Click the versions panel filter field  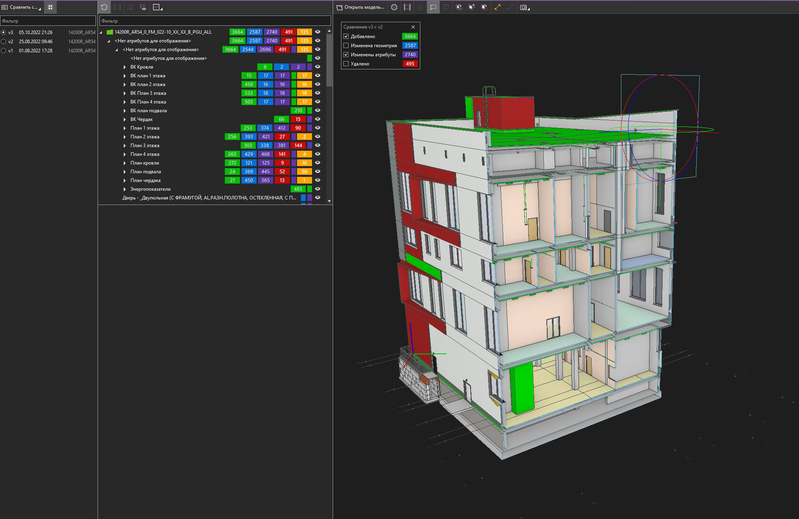tap(48, 21)
